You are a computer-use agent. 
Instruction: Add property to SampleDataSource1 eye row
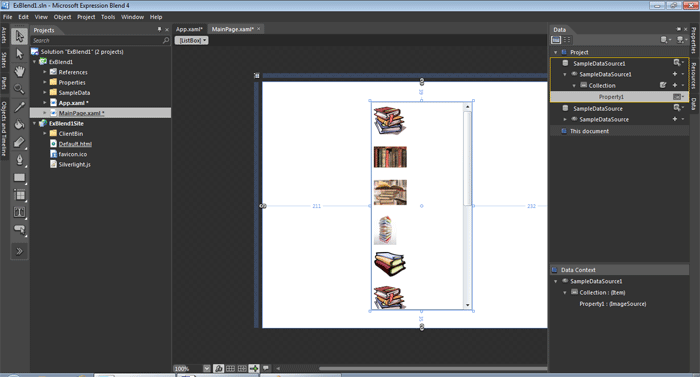point(675,74)
